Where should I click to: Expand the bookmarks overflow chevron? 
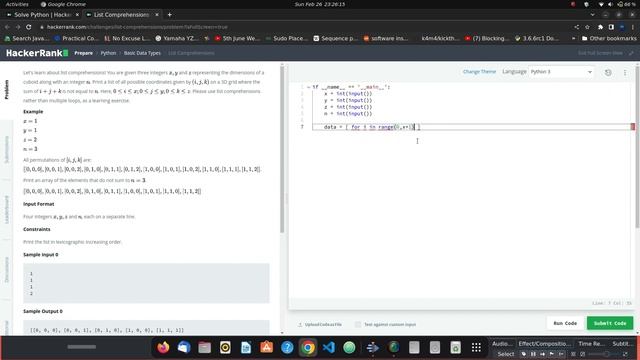tap(573, 38)
